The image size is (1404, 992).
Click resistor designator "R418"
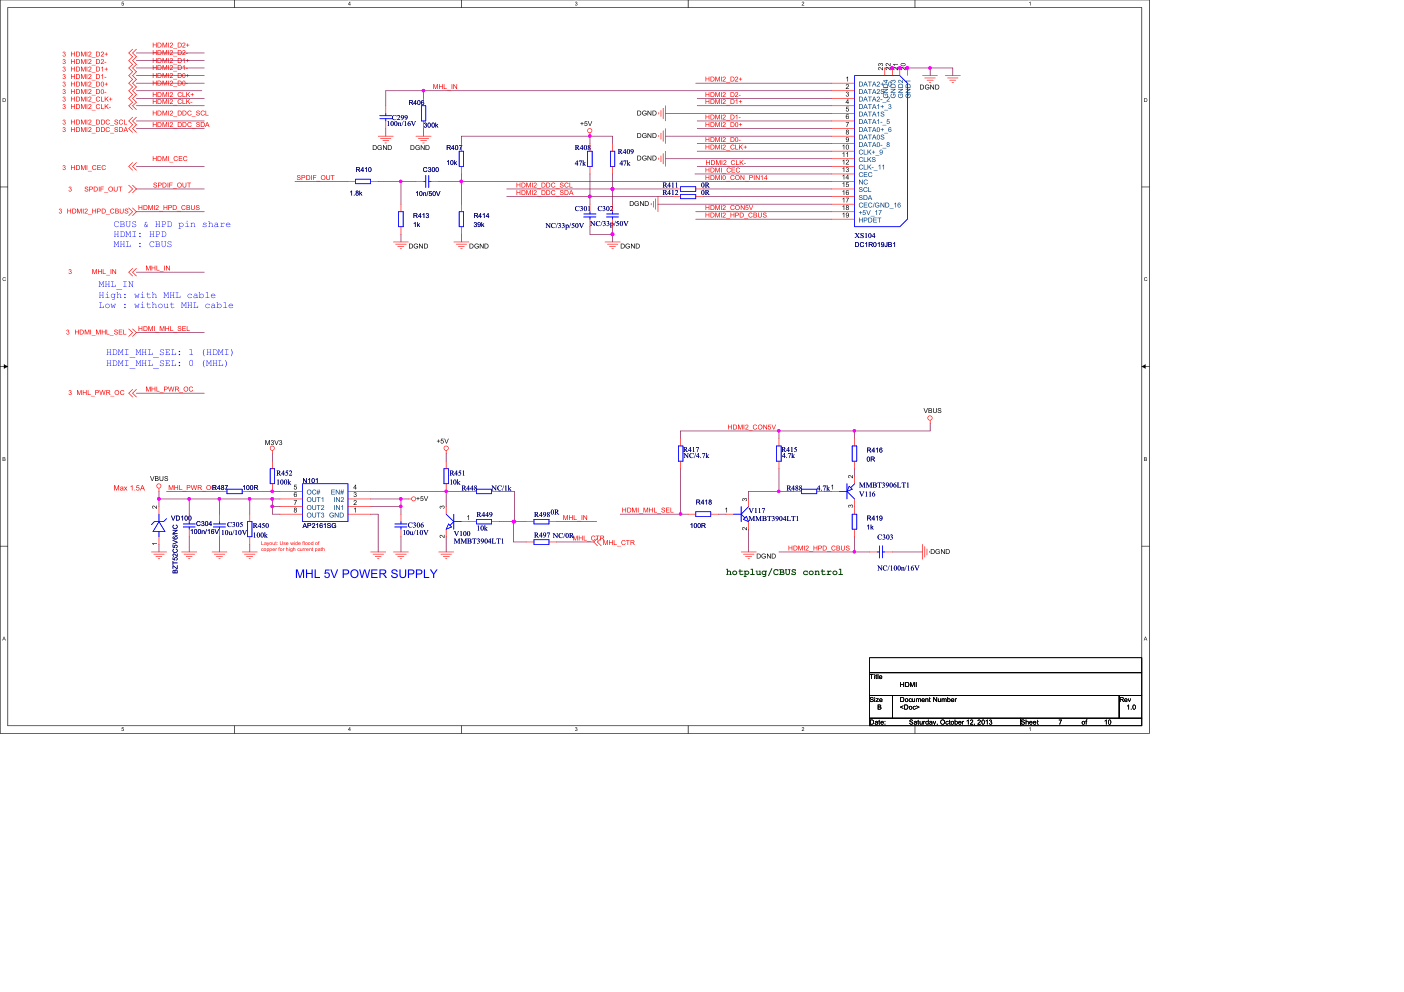(x=704, y=503)
